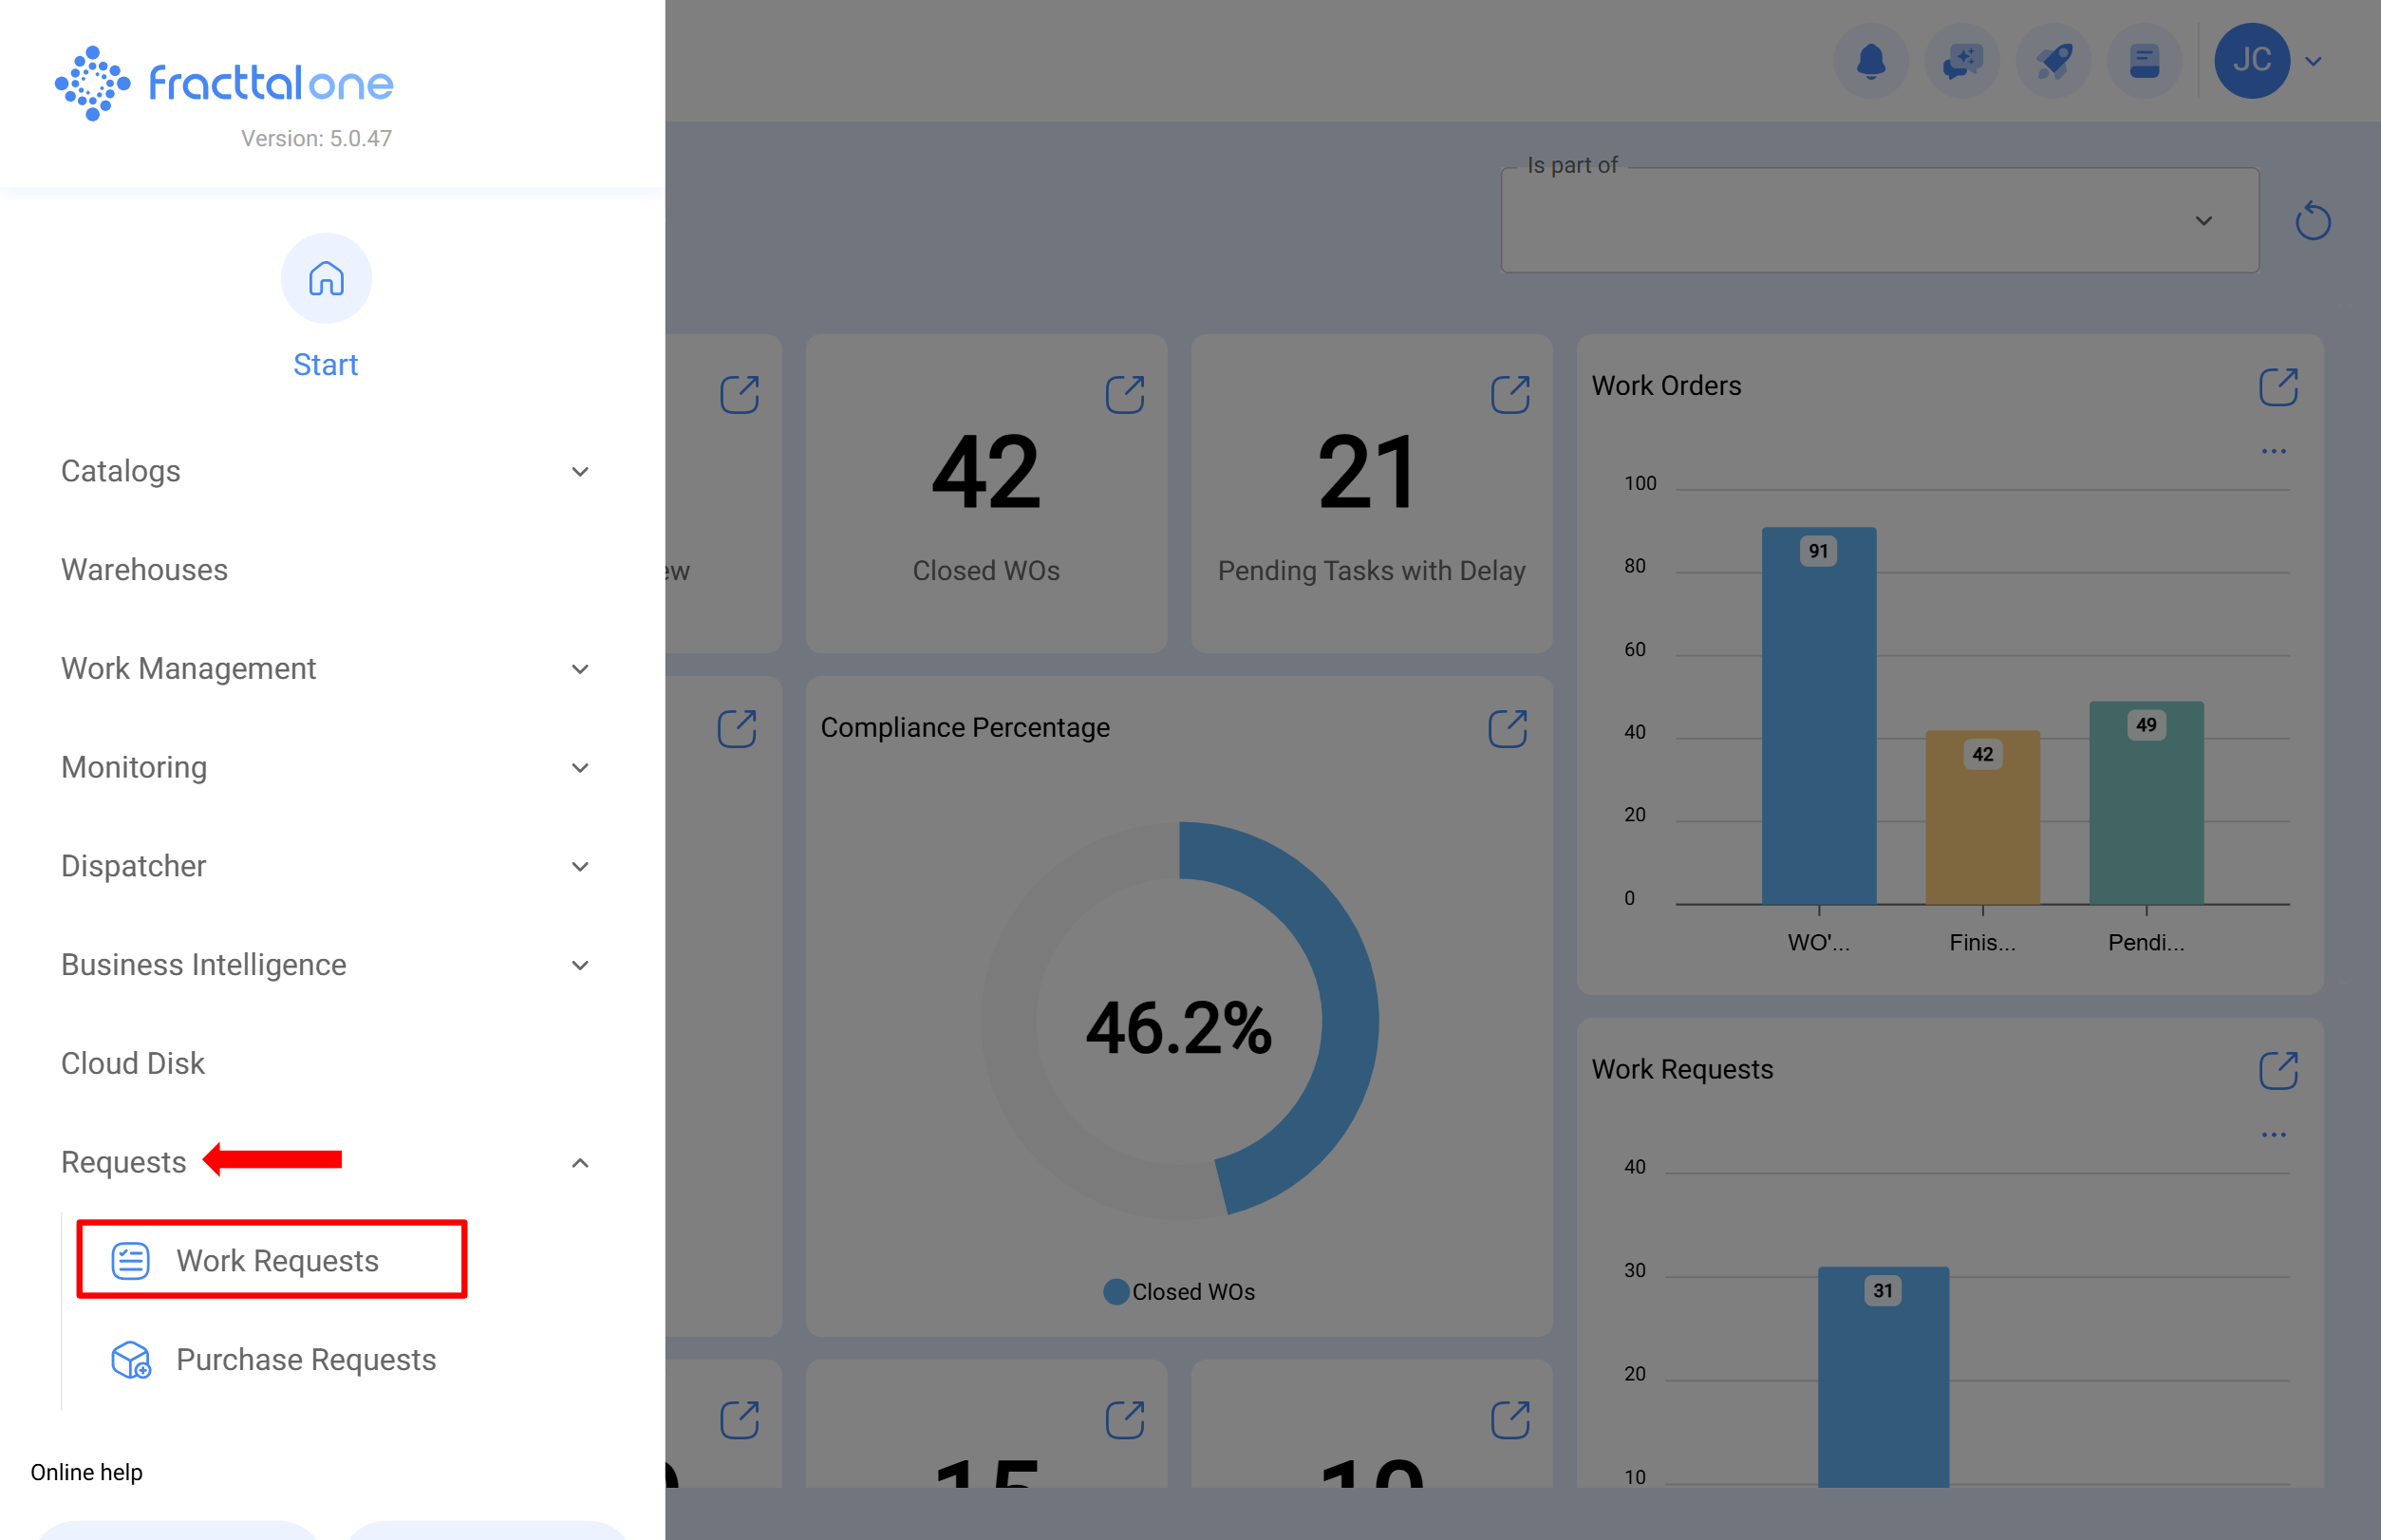Screen dimensions: 2381x1540
Task: Click the 42 Closed WOs number
Action: (x=986, y=472)
